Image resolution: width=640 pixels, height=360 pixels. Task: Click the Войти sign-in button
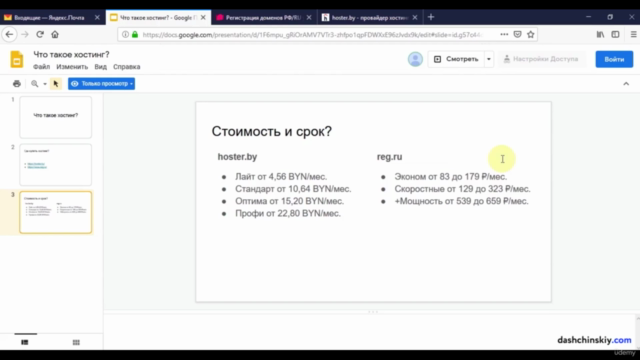[614, 60]
